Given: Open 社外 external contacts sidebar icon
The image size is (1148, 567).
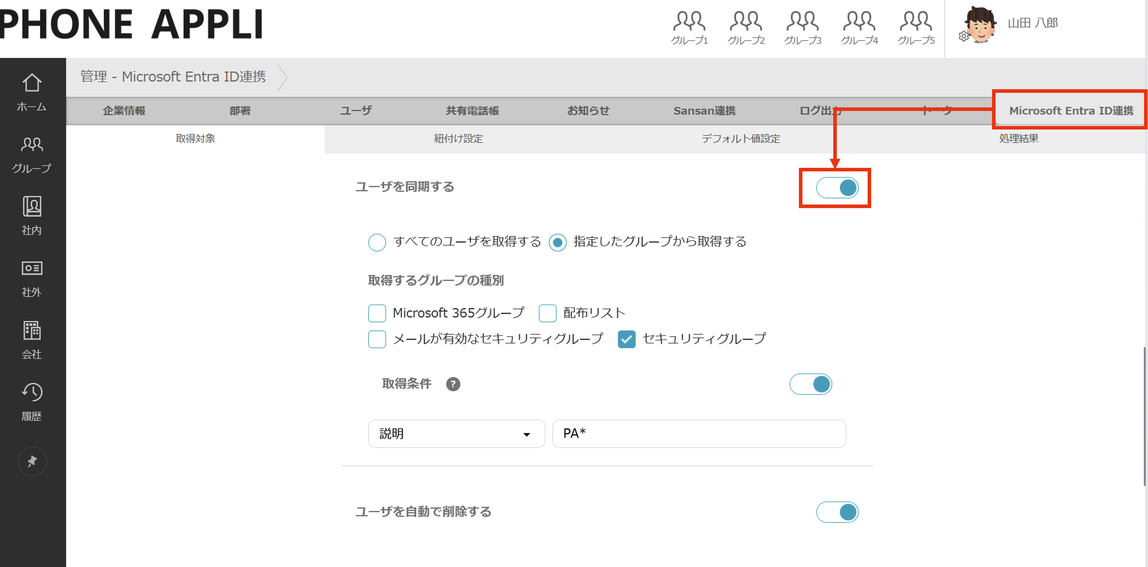Looking at the screenshot, I should [32, 278].
